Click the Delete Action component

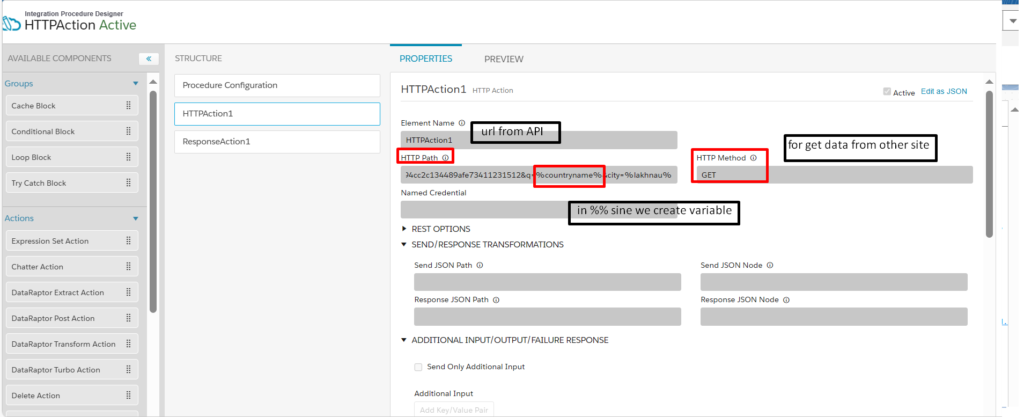(71, 395)
